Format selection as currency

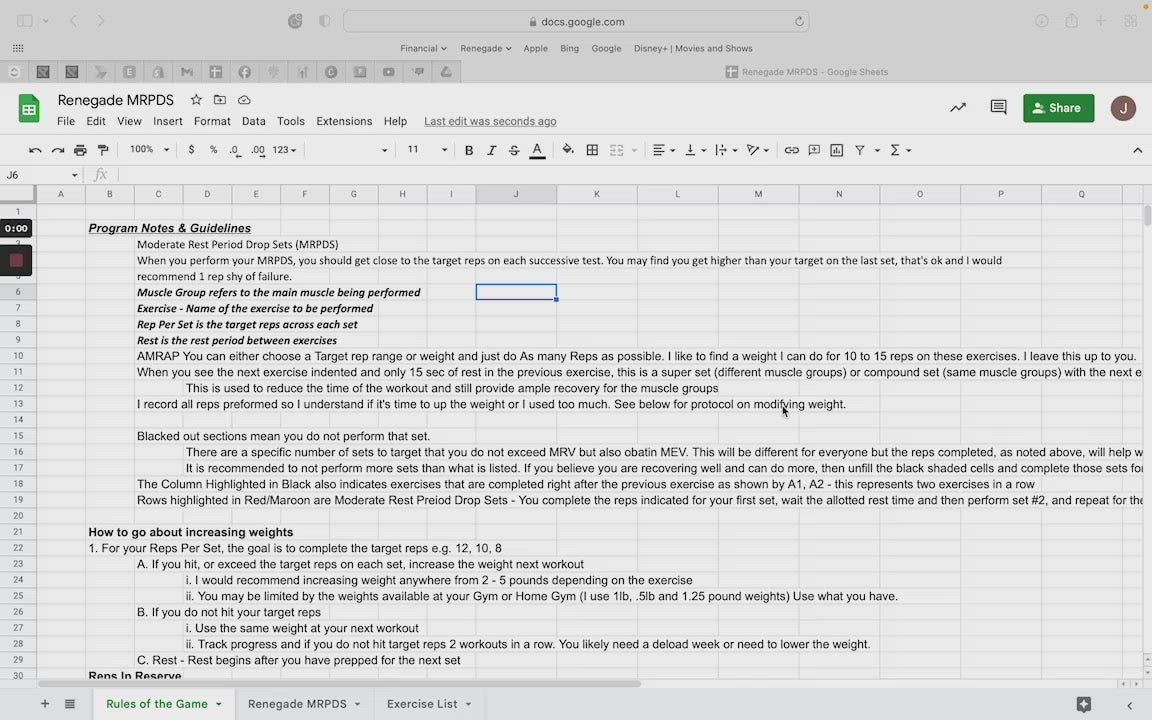pos(191,150)
